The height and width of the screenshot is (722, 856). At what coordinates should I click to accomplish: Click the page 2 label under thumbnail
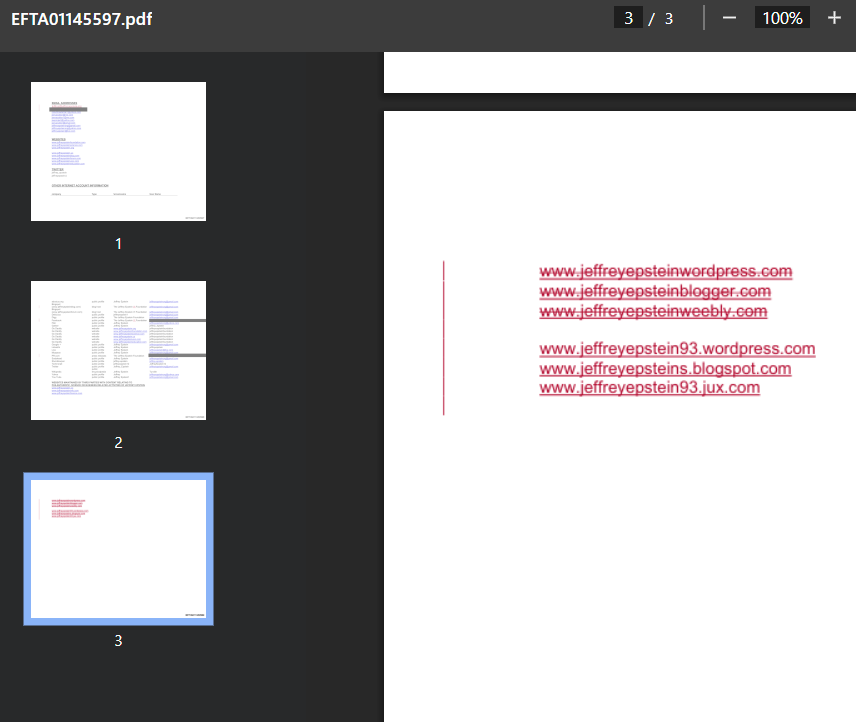click(x=118, y=443)
